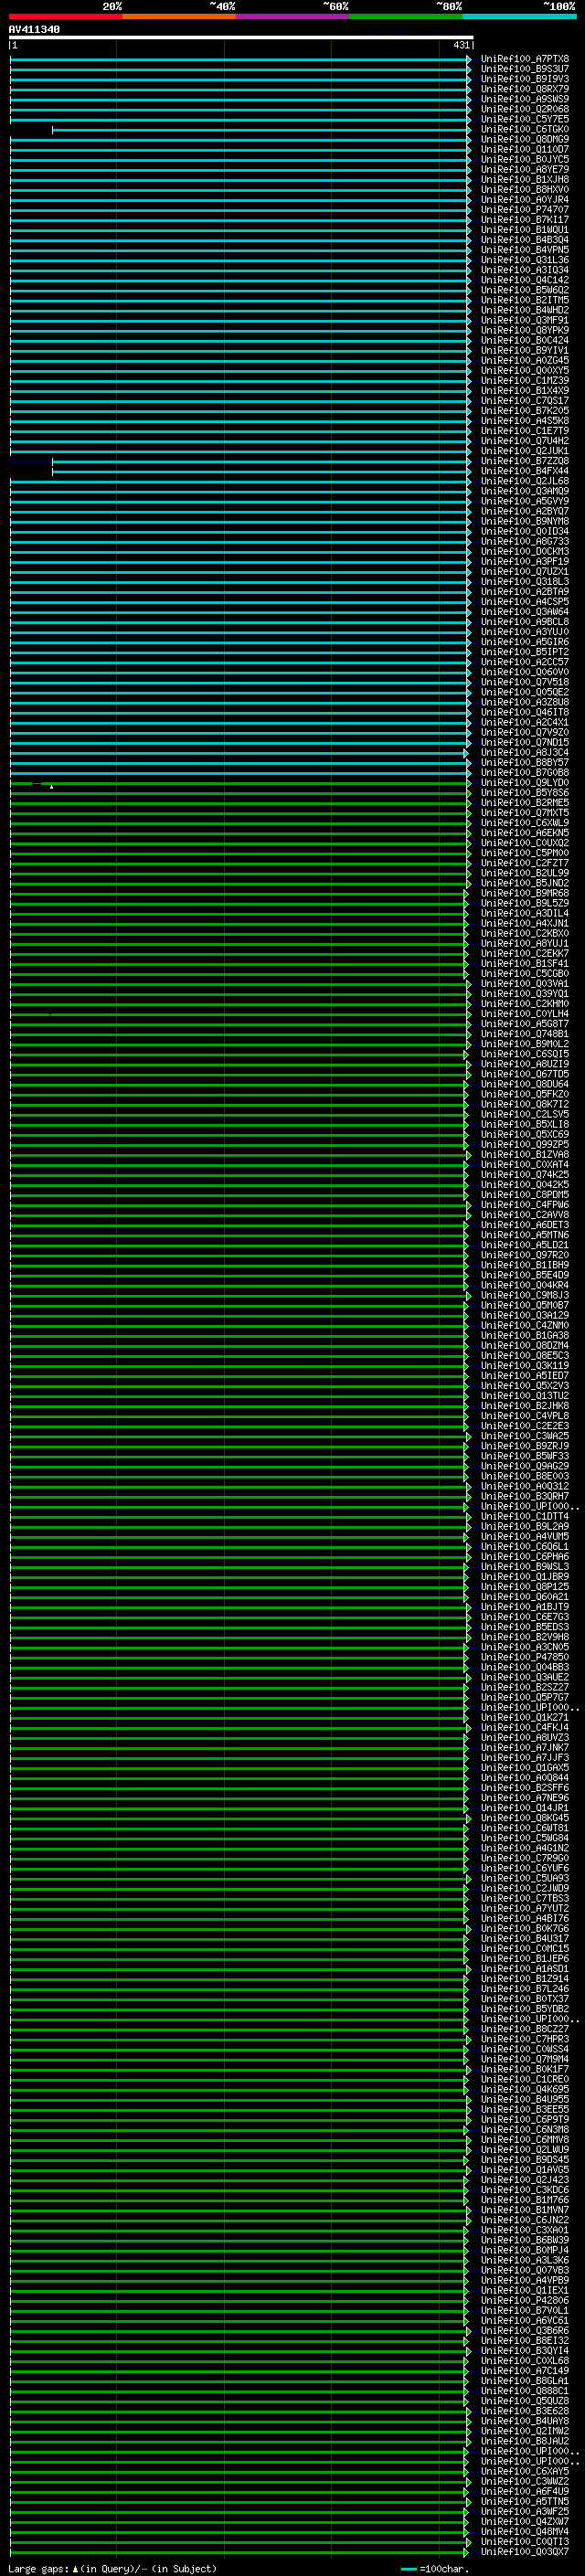Select hit label UniRef100_C2KBX0
This screenshot has height=2576, width=585.
click(x=524, y=933)
